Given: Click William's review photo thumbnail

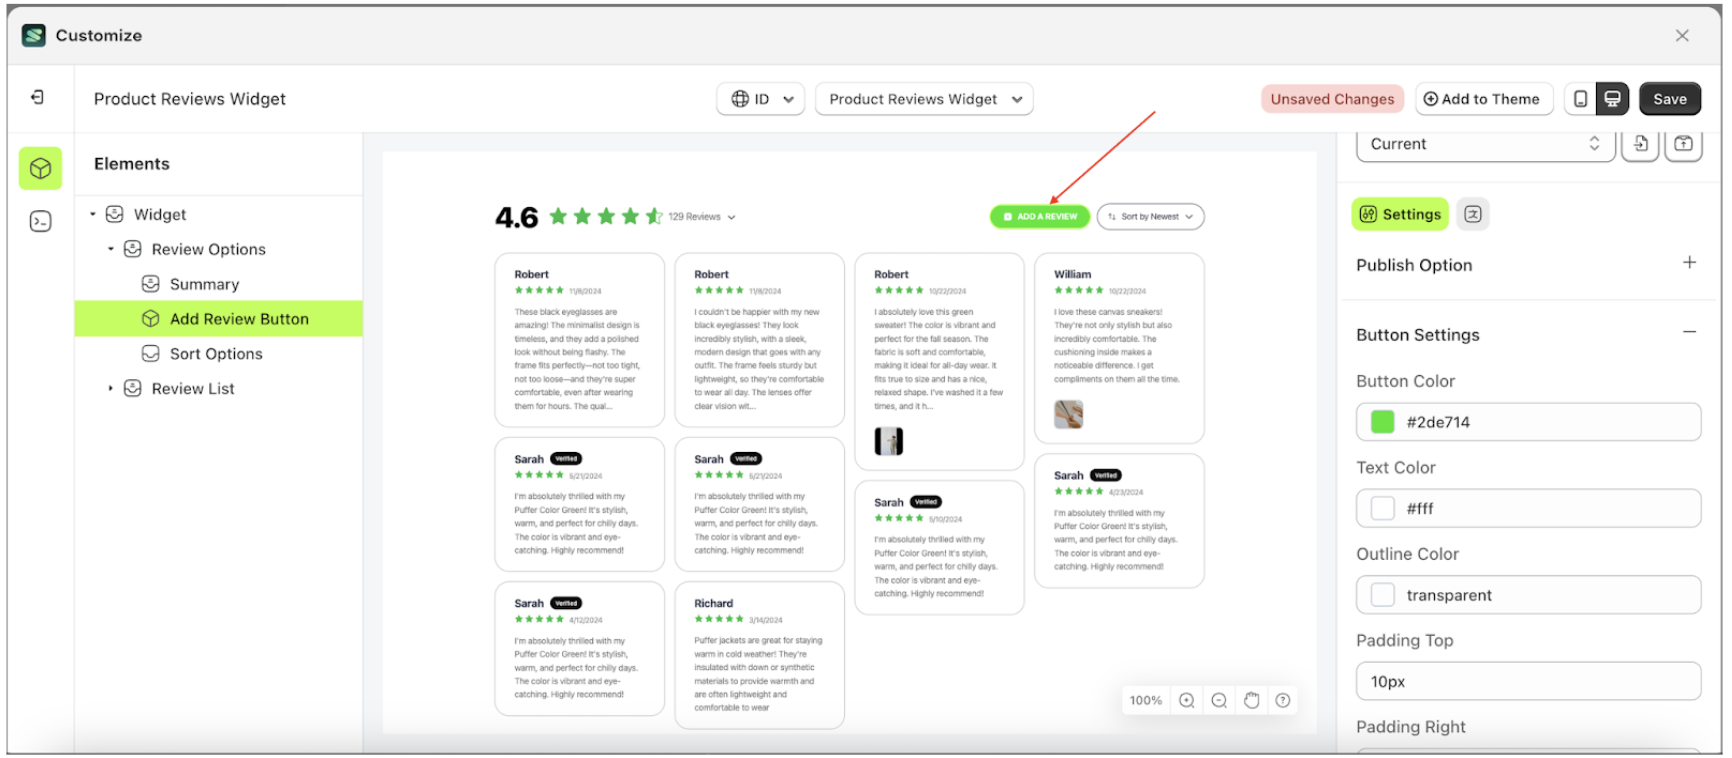Looking at the screenshot, I should click(x=1068, y=414).
